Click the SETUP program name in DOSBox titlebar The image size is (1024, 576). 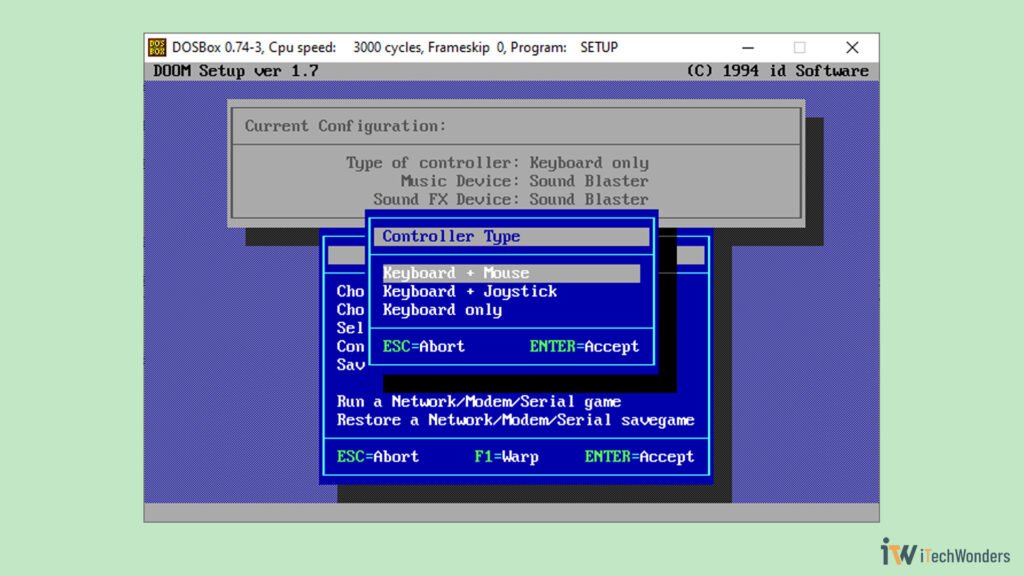tap(600, 46)
